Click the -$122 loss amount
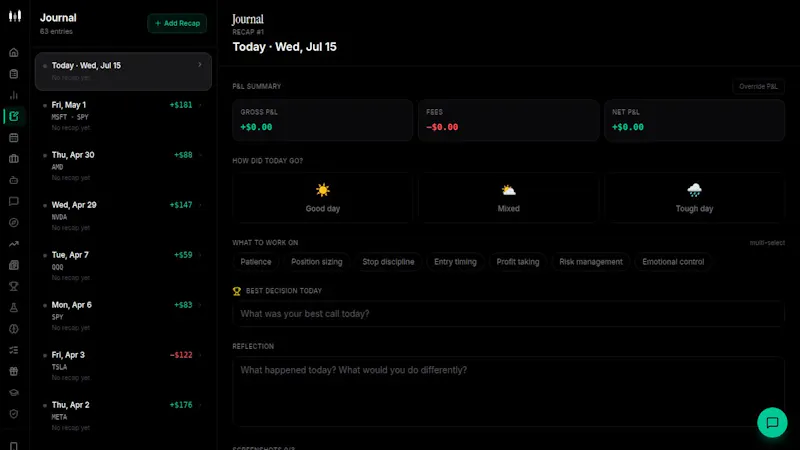Viewport: 800px width, 450px height. point(181,355)
